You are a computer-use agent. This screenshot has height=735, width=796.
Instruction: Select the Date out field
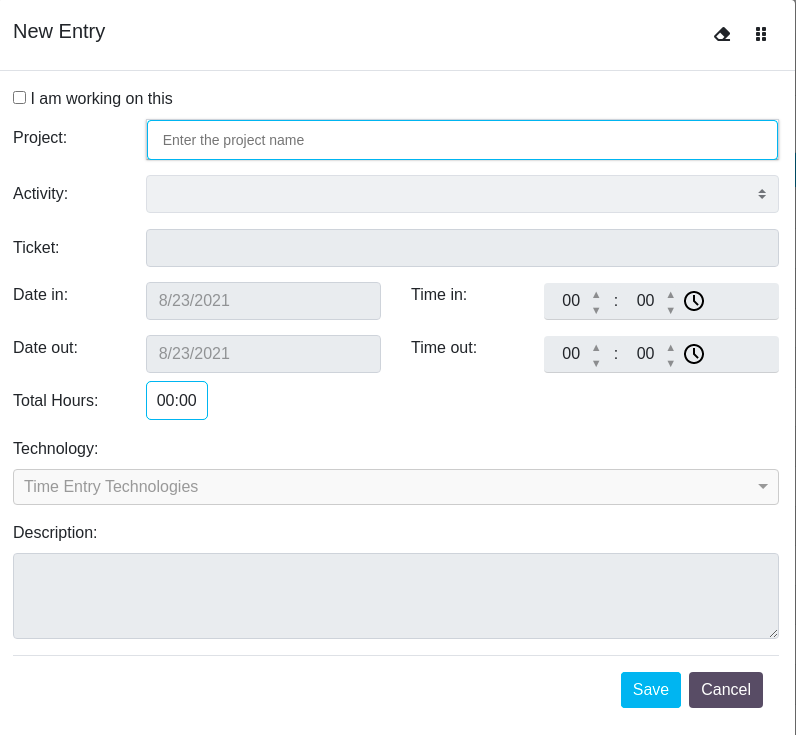(x=263, y=354)
